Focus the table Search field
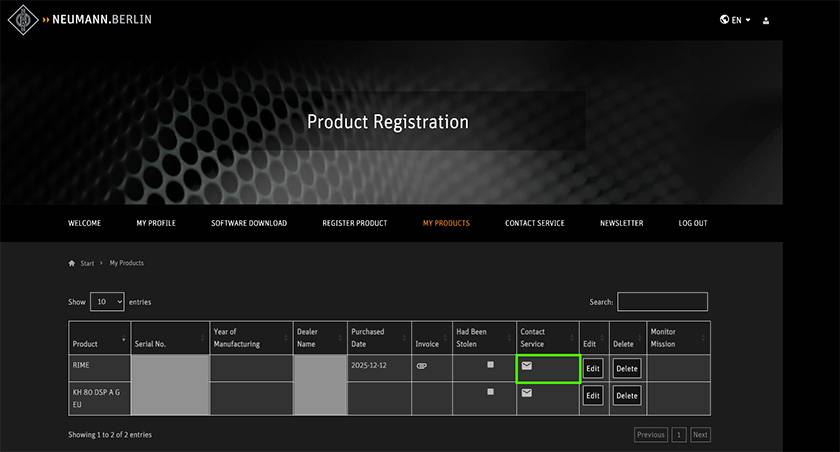 click(x=662, y=301)
